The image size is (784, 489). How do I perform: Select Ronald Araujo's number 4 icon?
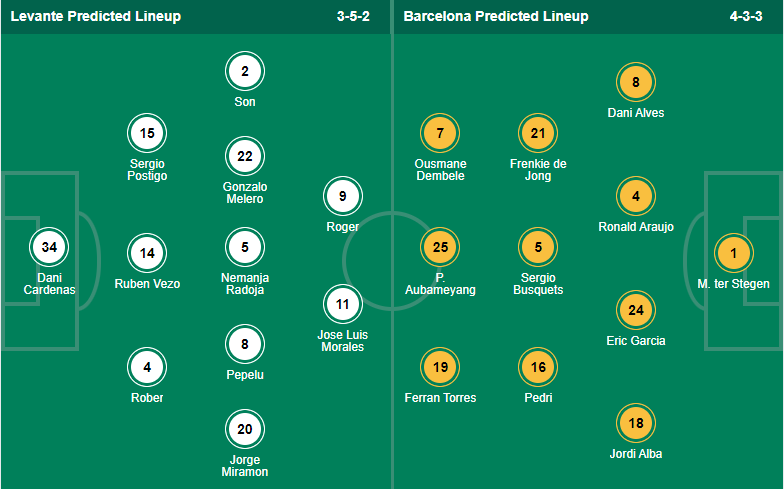tap(636, 196)
